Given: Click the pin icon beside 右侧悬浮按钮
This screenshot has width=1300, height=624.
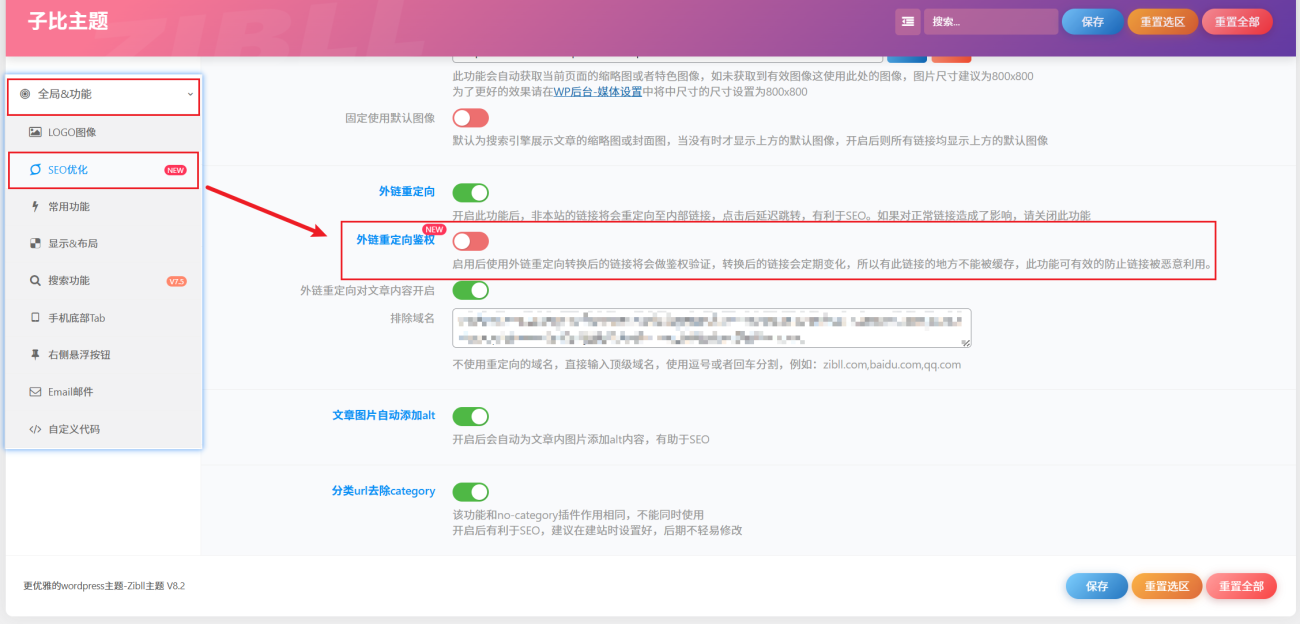Looking at the screenshot, I should [x=35, y=355].
